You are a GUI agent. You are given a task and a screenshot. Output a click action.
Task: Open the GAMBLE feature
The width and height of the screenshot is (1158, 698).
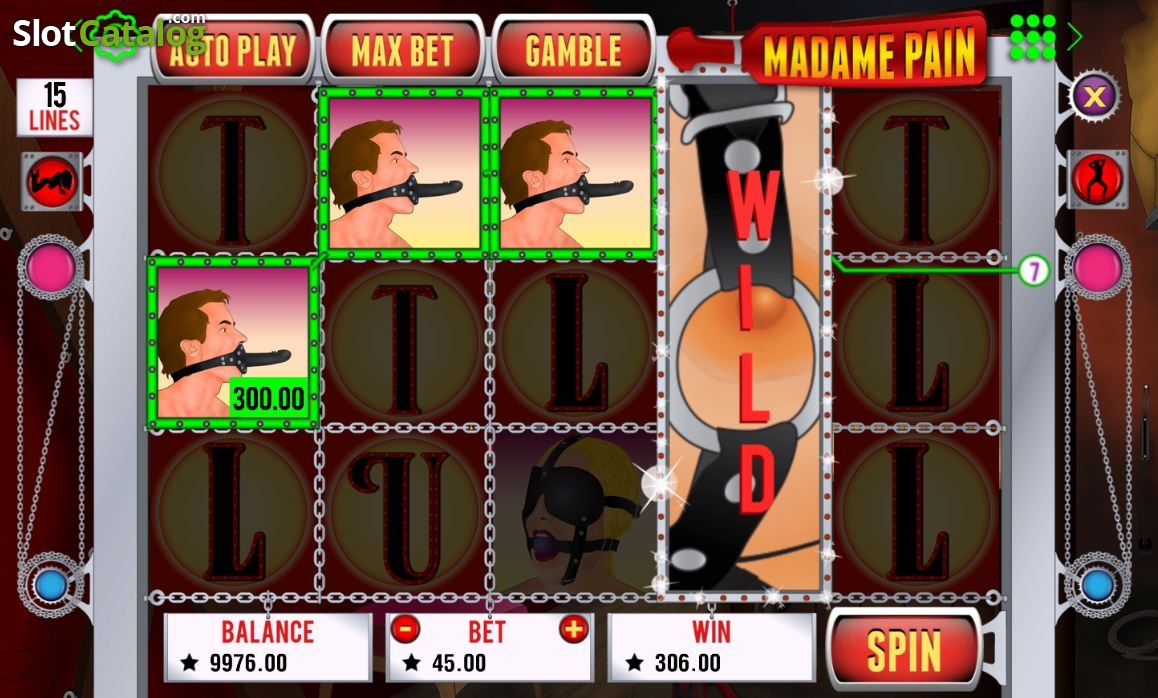pos(573,50)
